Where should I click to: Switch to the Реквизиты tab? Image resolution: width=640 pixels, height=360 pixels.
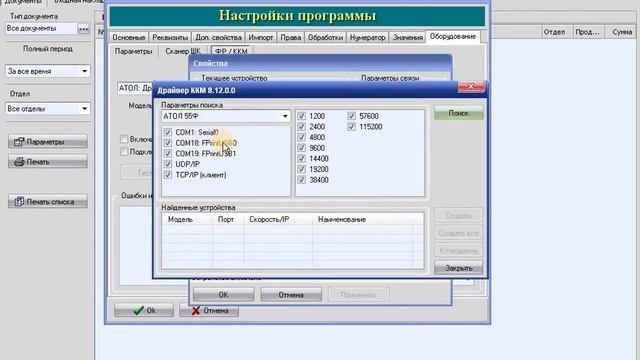tap(170, 38)
